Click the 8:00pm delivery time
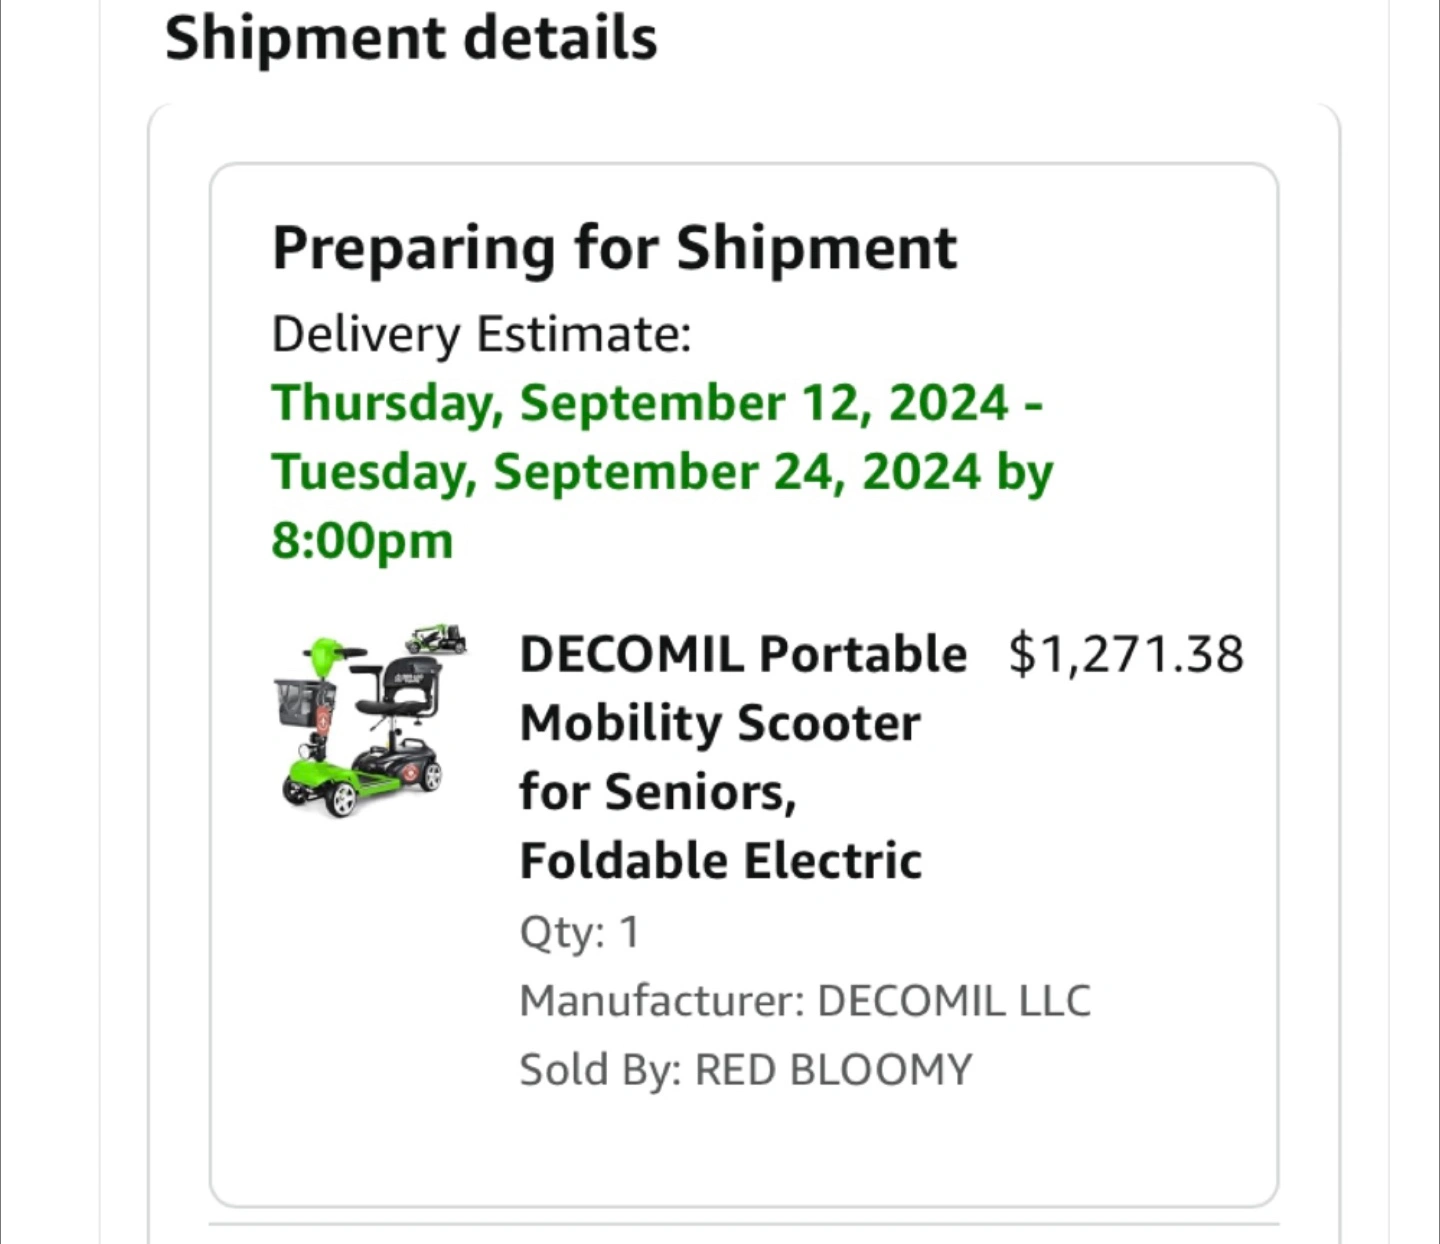1440x1244 pixels. click(362, 541)
